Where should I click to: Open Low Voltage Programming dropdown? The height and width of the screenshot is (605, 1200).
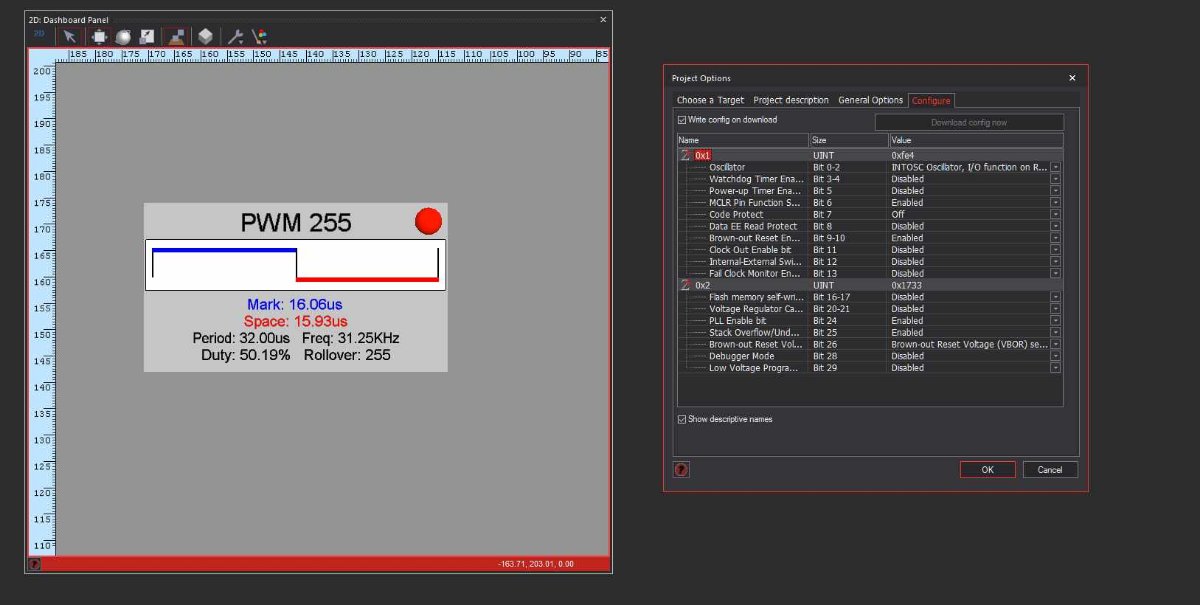tap(1055, 368)
